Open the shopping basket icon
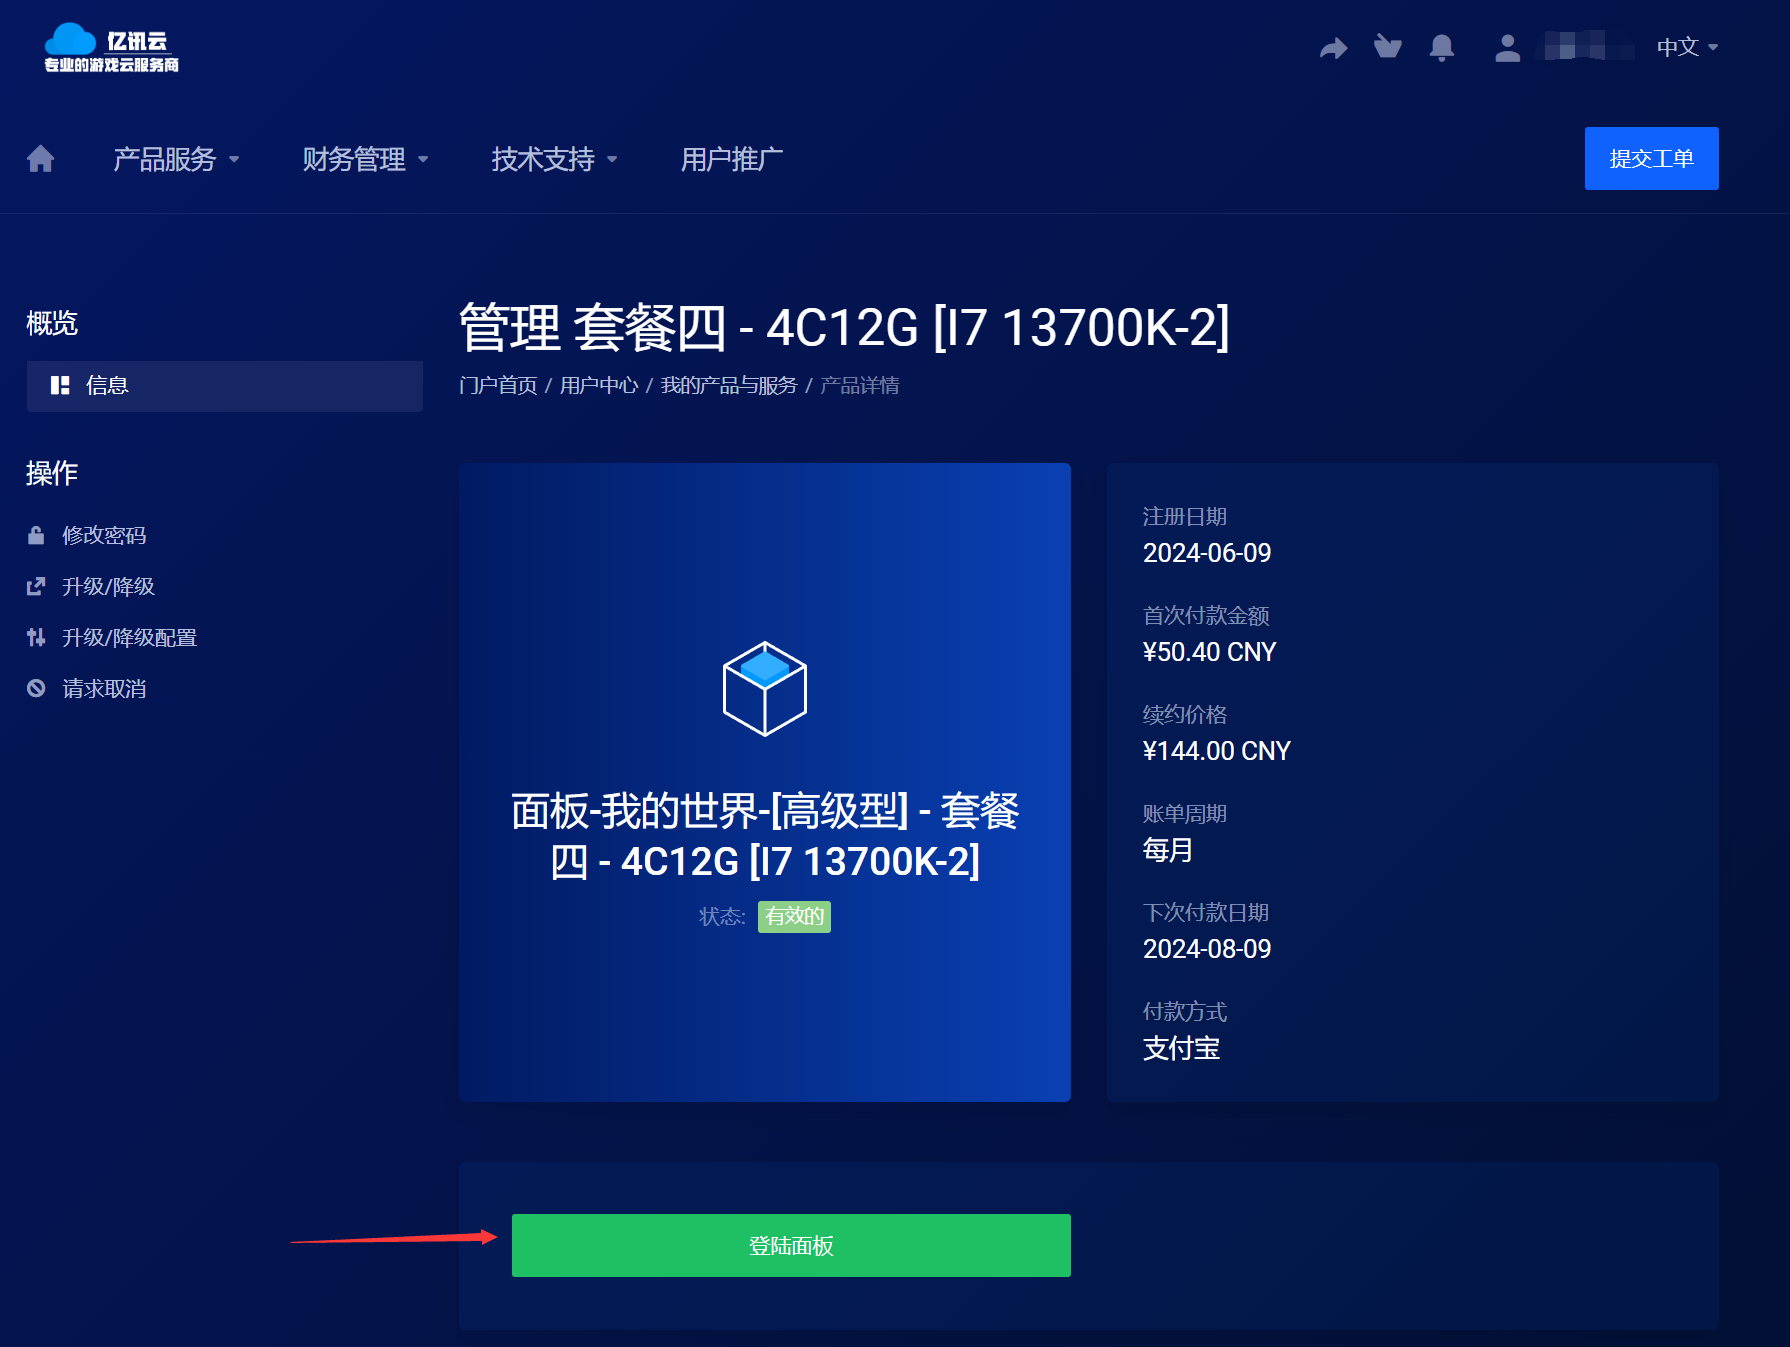Viewport: 1790px width, 1347px height. 1388,47
